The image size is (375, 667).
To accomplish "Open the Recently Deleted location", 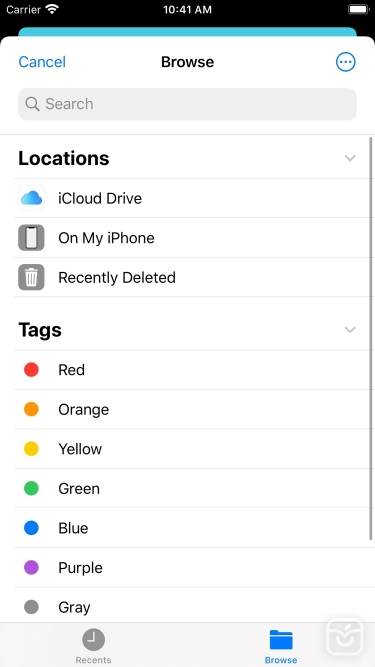I will (193, 277).
